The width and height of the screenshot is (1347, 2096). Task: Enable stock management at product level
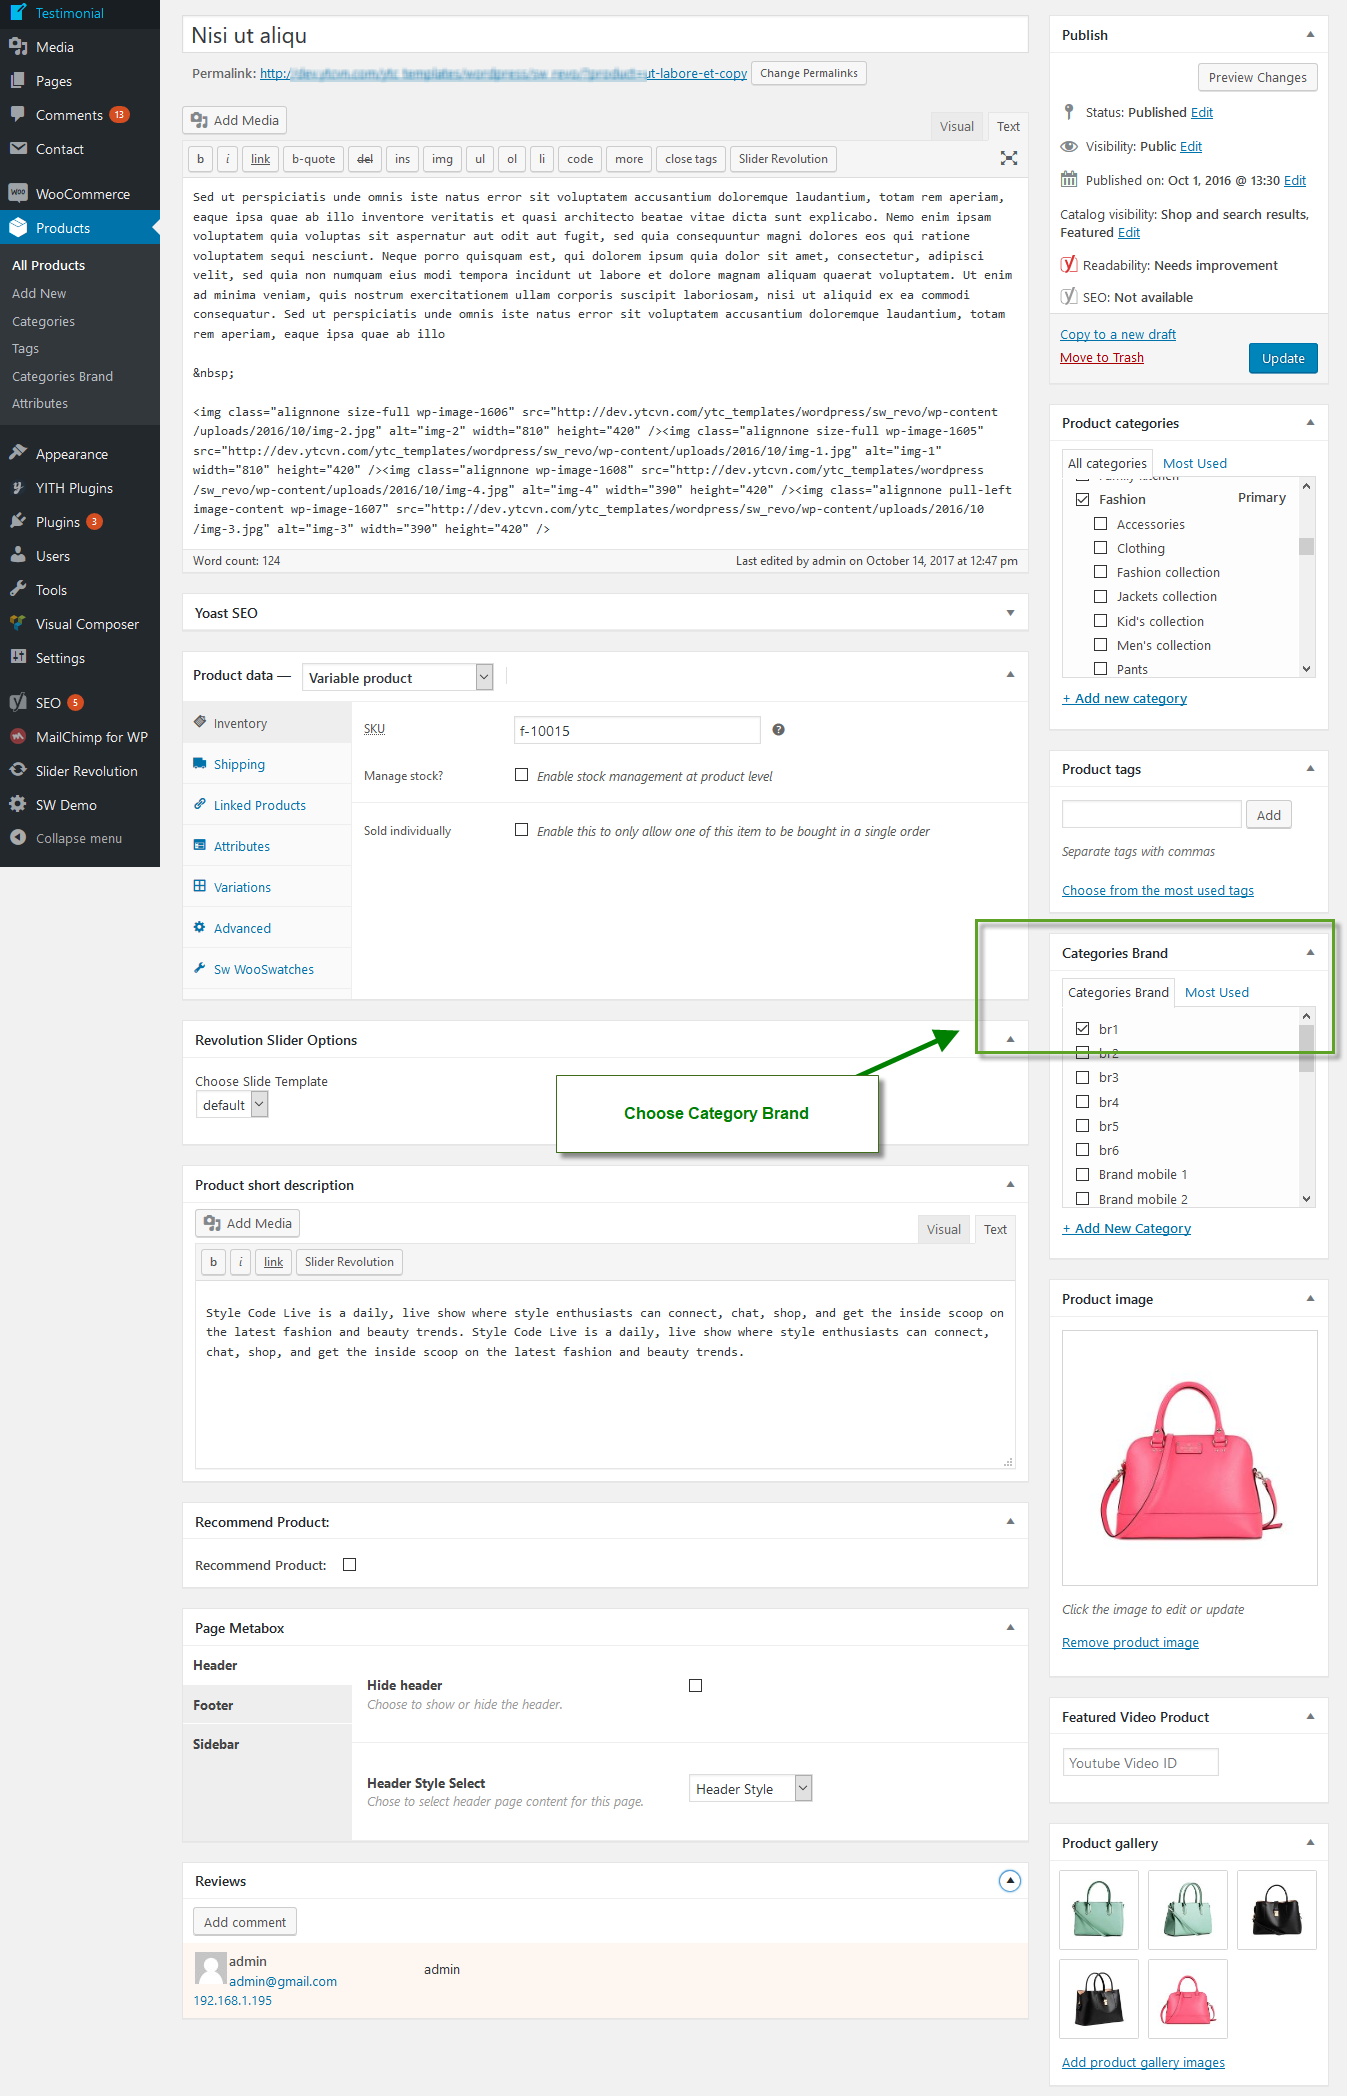pos(521,774)
